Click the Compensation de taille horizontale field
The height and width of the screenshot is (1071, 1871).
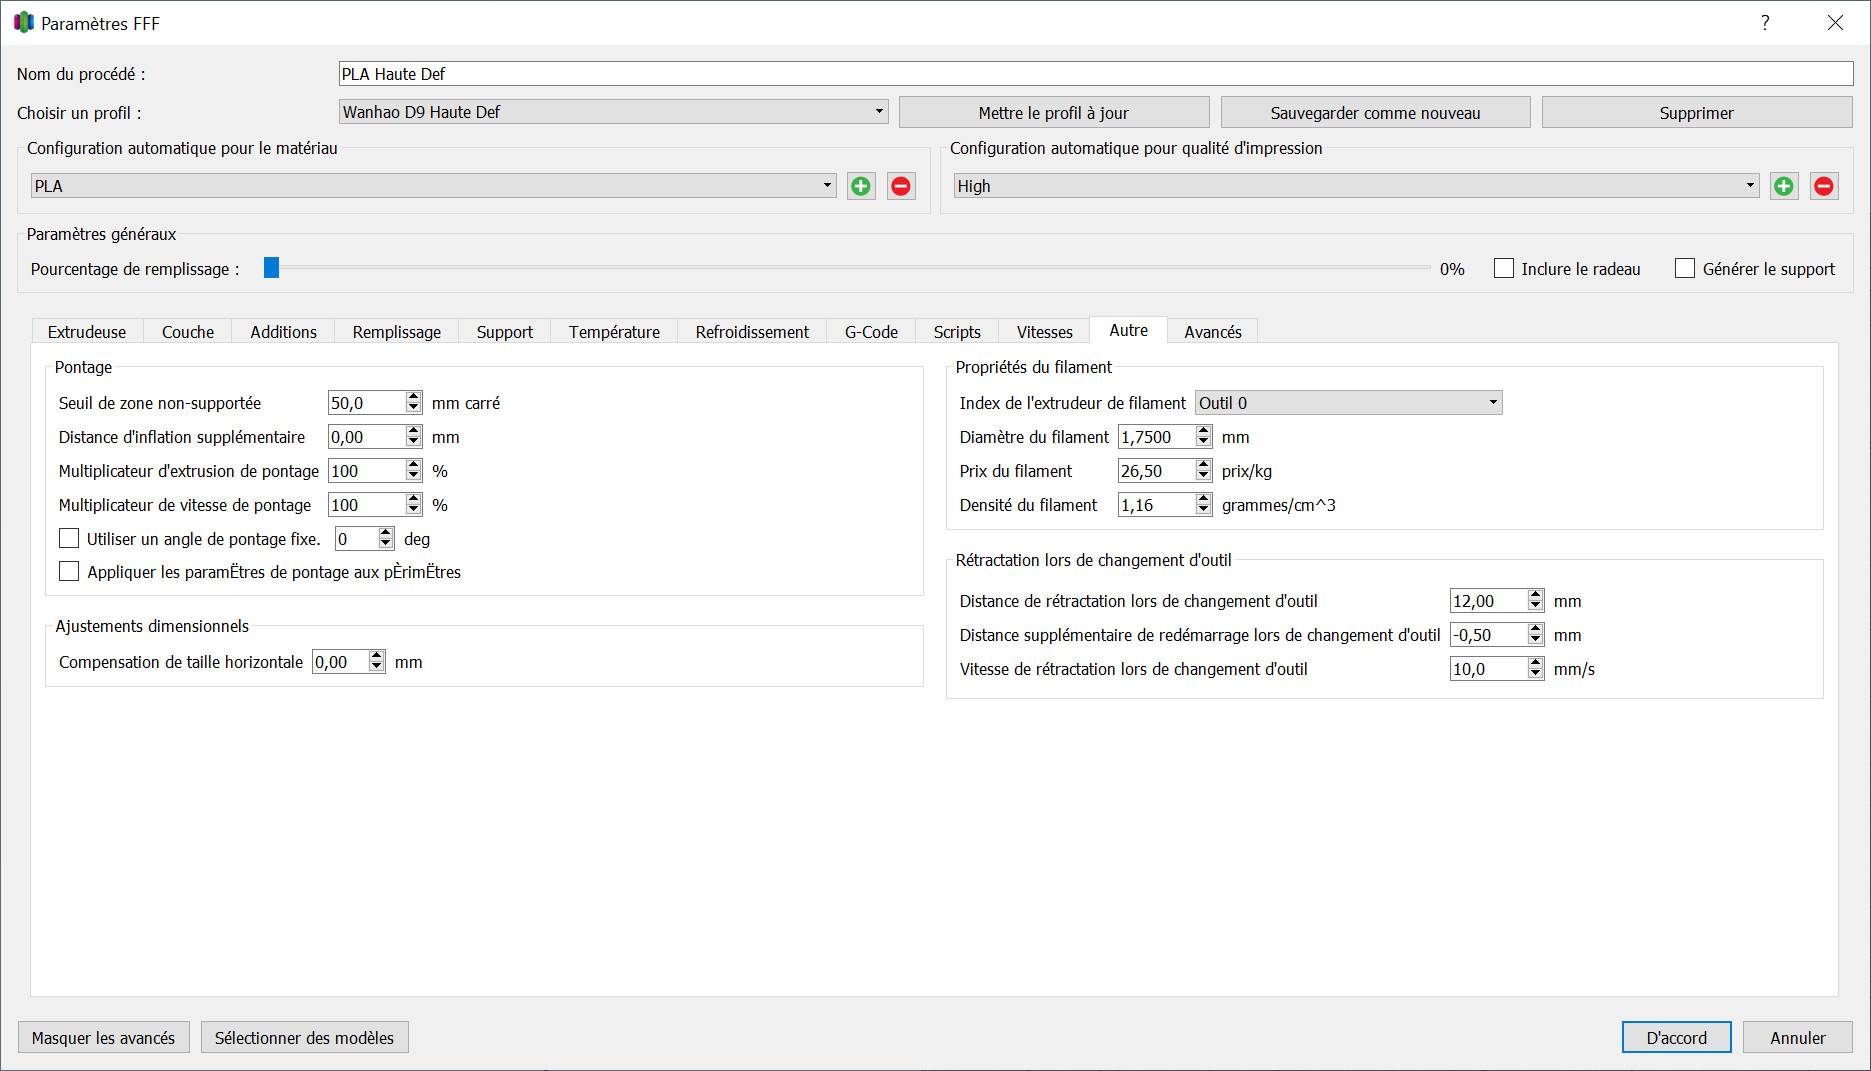tap(340, 662)
